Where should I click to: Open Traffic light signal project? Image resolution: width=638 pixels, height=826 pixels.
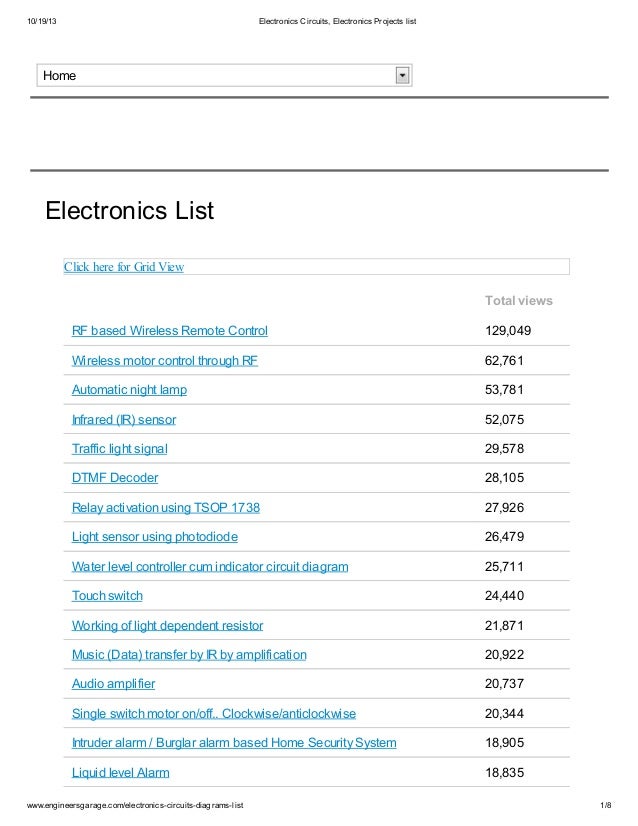click(x=120, y=449)
